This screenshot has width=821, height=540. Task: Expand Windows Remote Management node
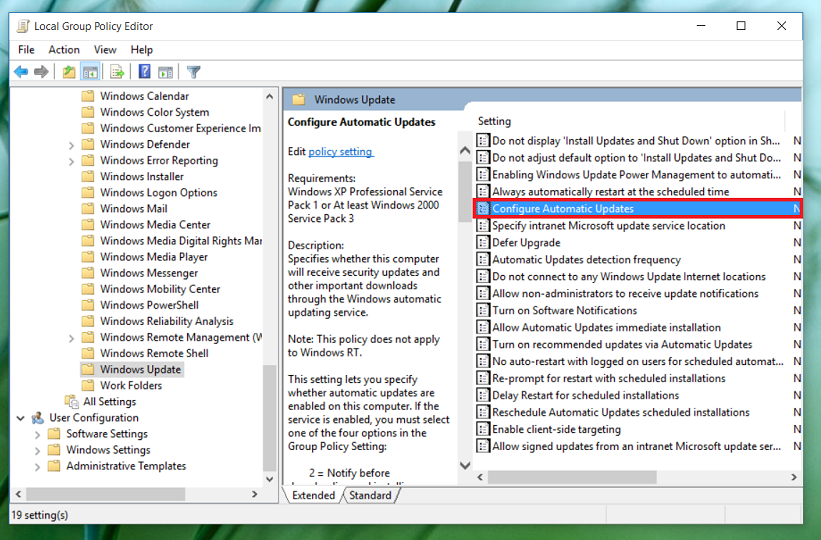[x=71, y=338]
